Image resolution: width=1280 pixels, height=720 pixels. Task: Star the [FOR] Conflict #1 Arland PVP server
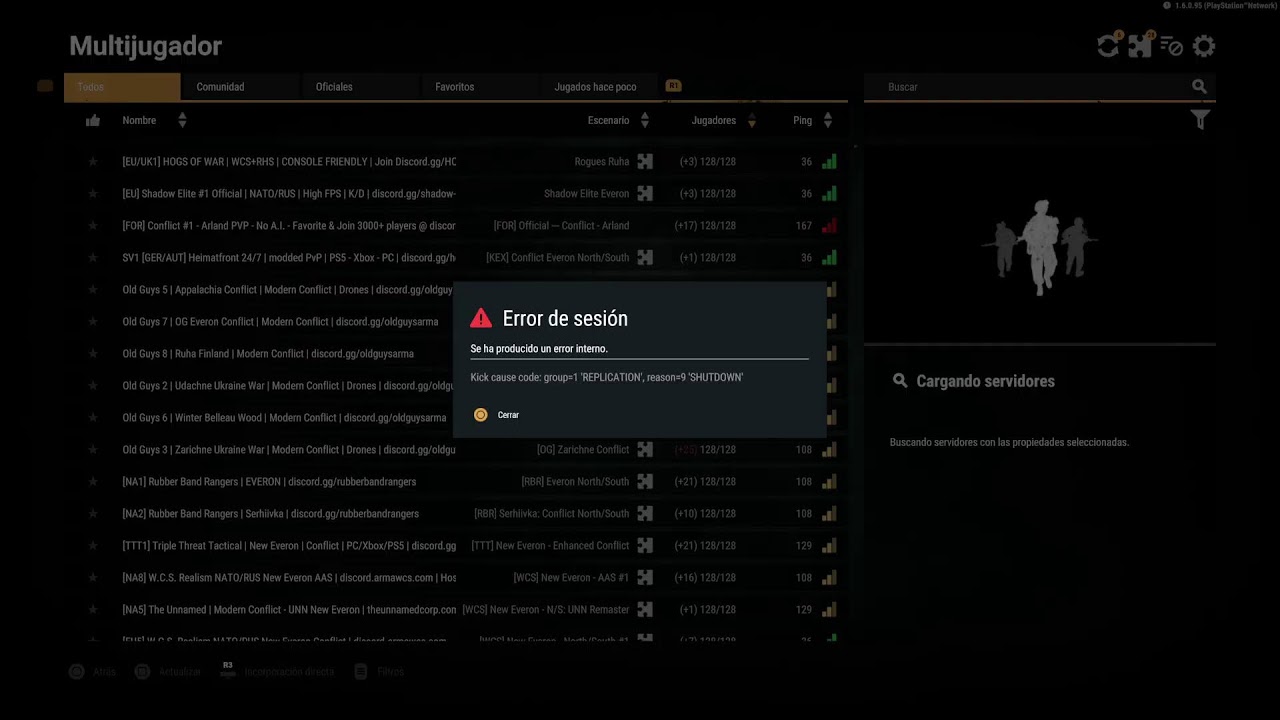point(93,225)
